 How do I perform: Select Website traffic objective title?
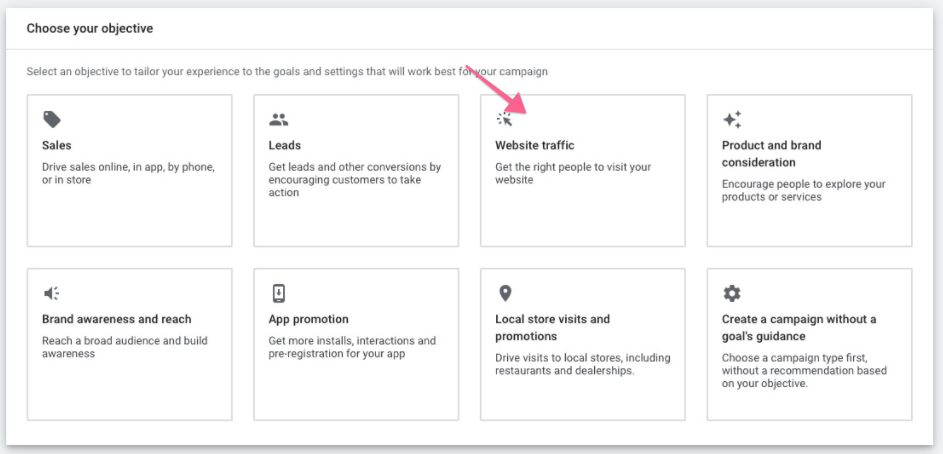coord(535,146)
